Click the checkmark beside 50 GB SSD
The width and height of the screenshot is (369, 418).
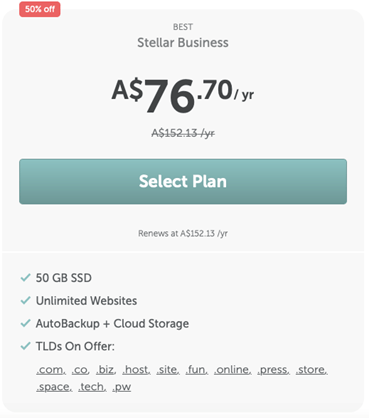pos(26,277)
